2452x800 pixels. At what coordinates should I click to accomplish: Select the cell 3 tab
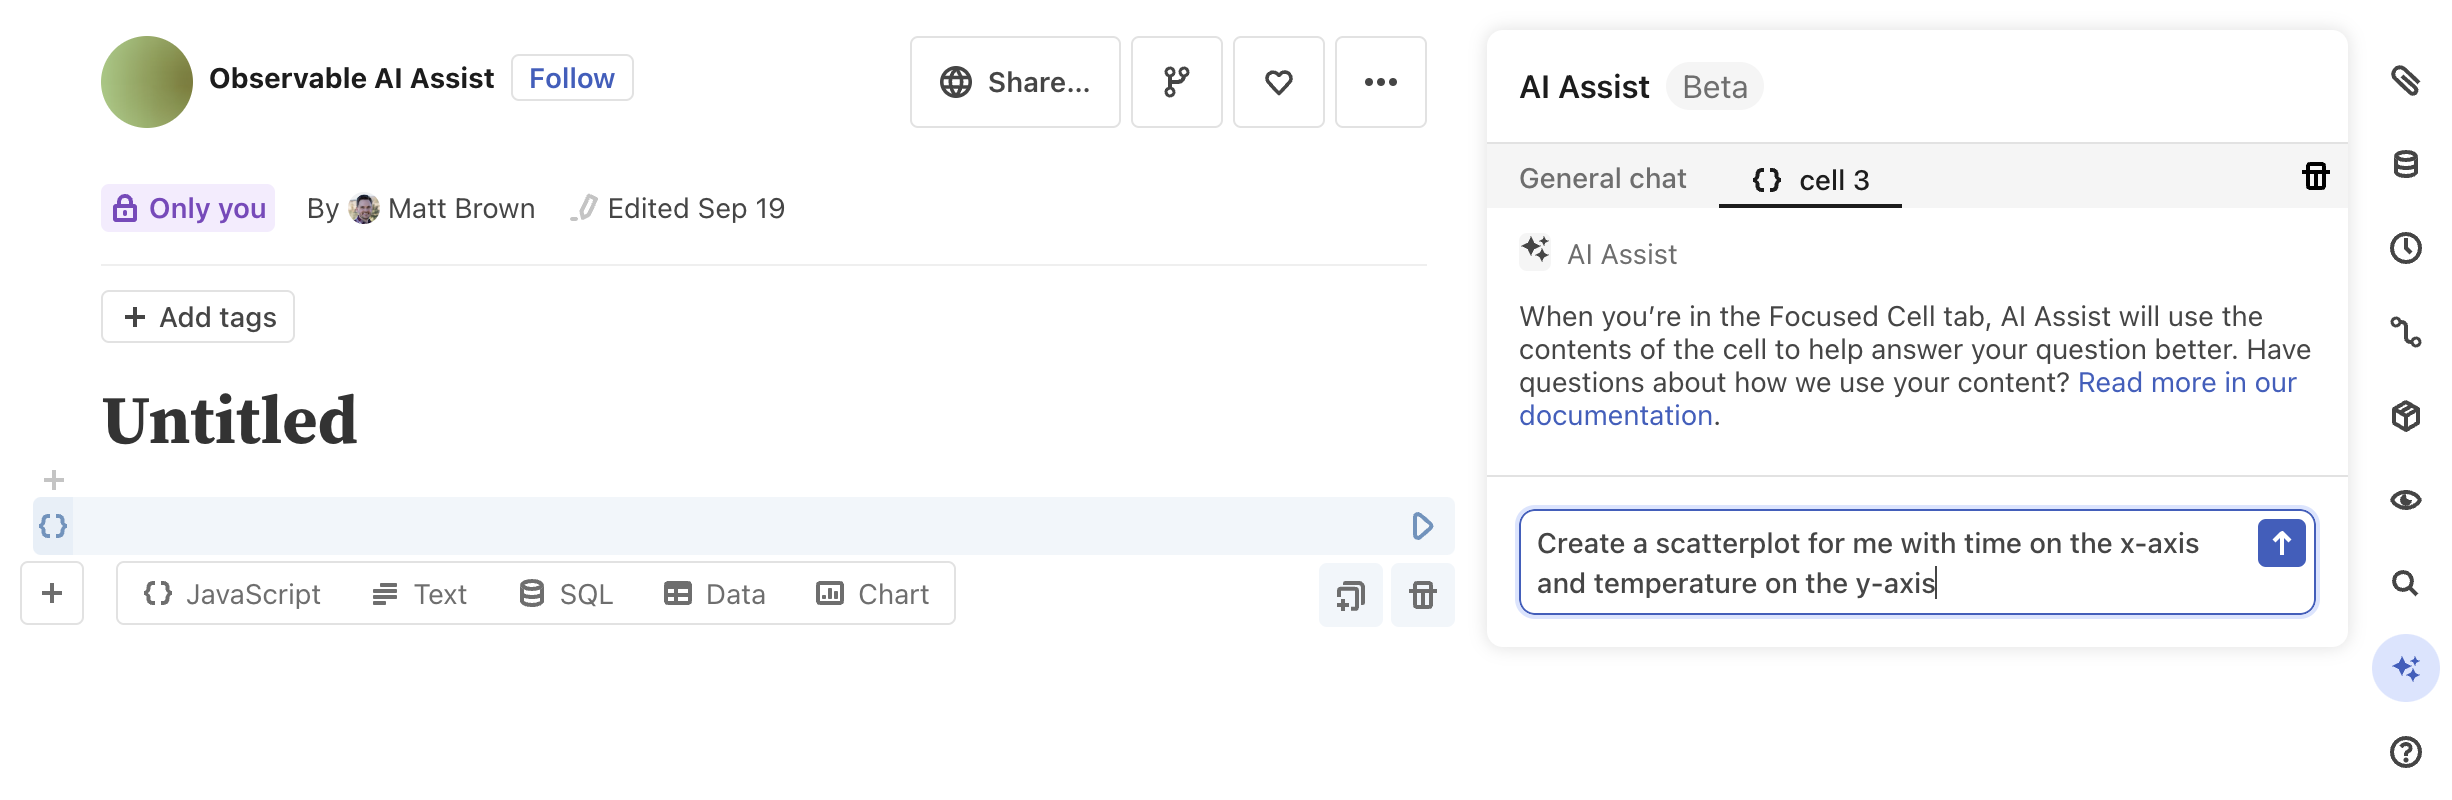click(1810, 180)
